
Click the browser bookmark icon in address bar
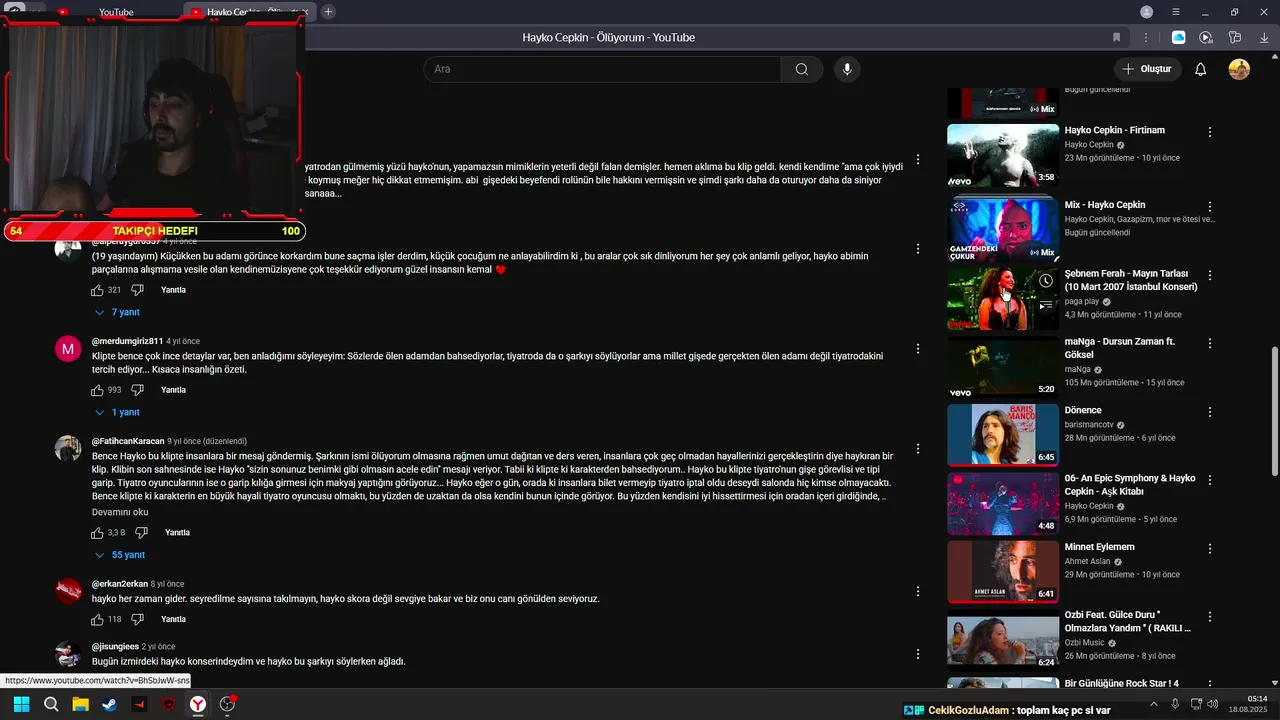(1116, 37)
